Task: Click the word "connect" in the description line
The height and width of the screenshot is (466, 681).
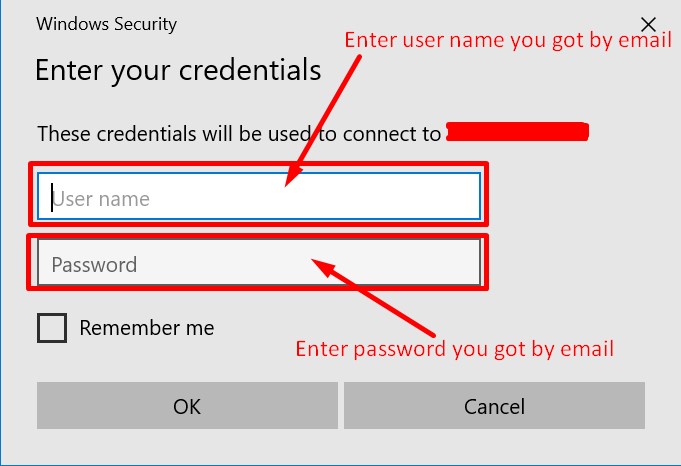Action: tap(383, 133)
